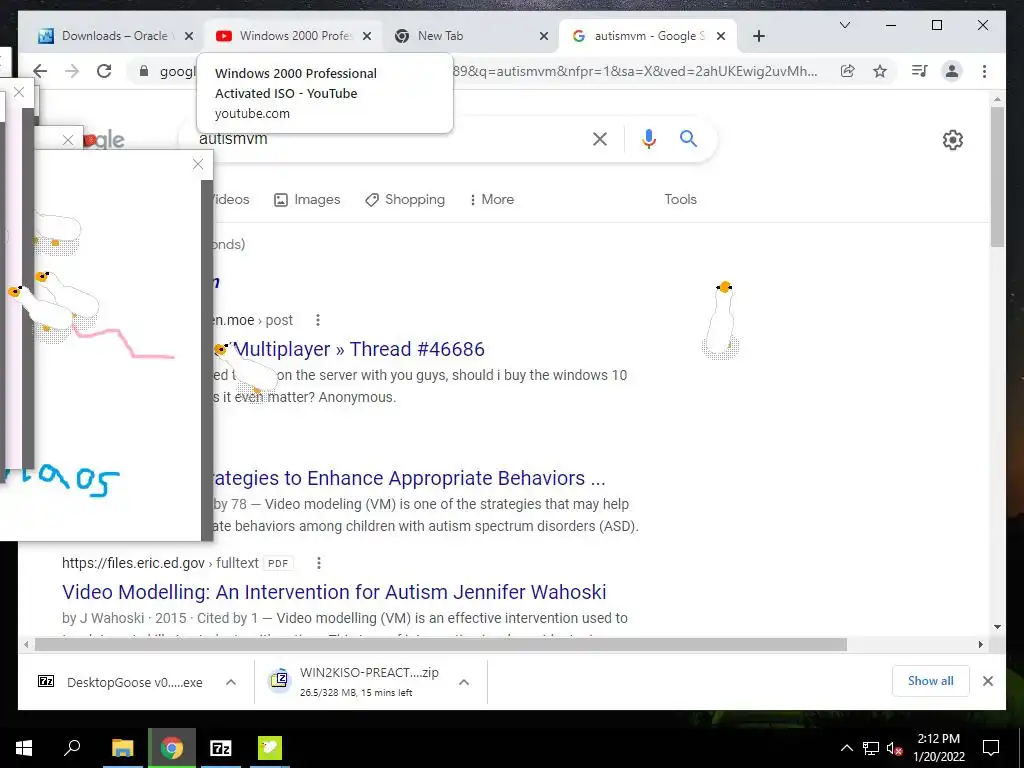Clear the search box with the X
1024x768 pixels.
(600, 138)
